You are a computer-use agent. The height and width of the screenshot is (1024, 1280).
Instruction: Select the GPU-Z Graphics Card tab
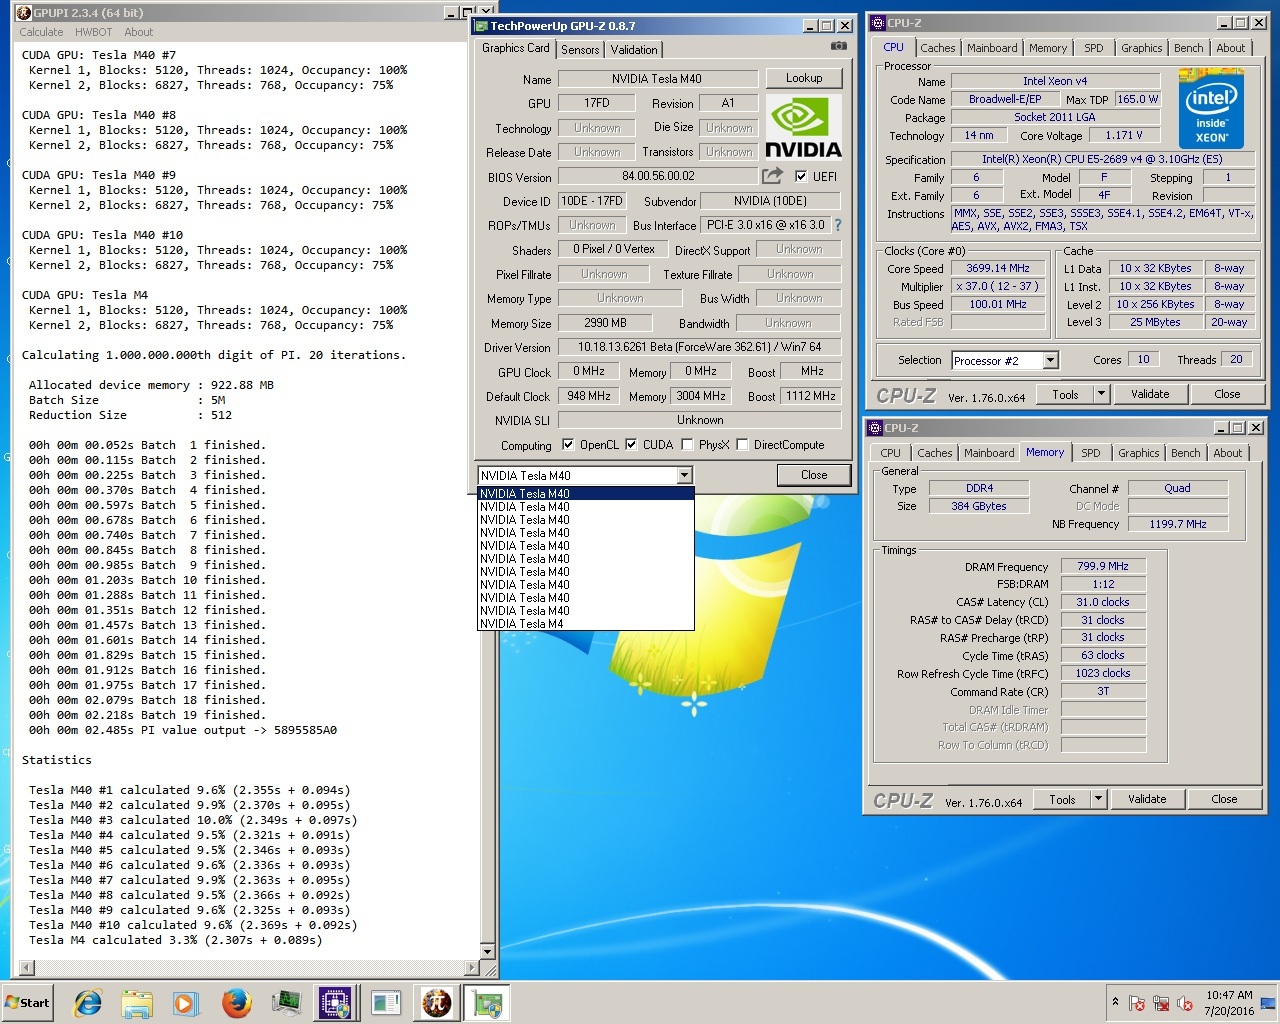pyautogui.click(x=516, y=48)
